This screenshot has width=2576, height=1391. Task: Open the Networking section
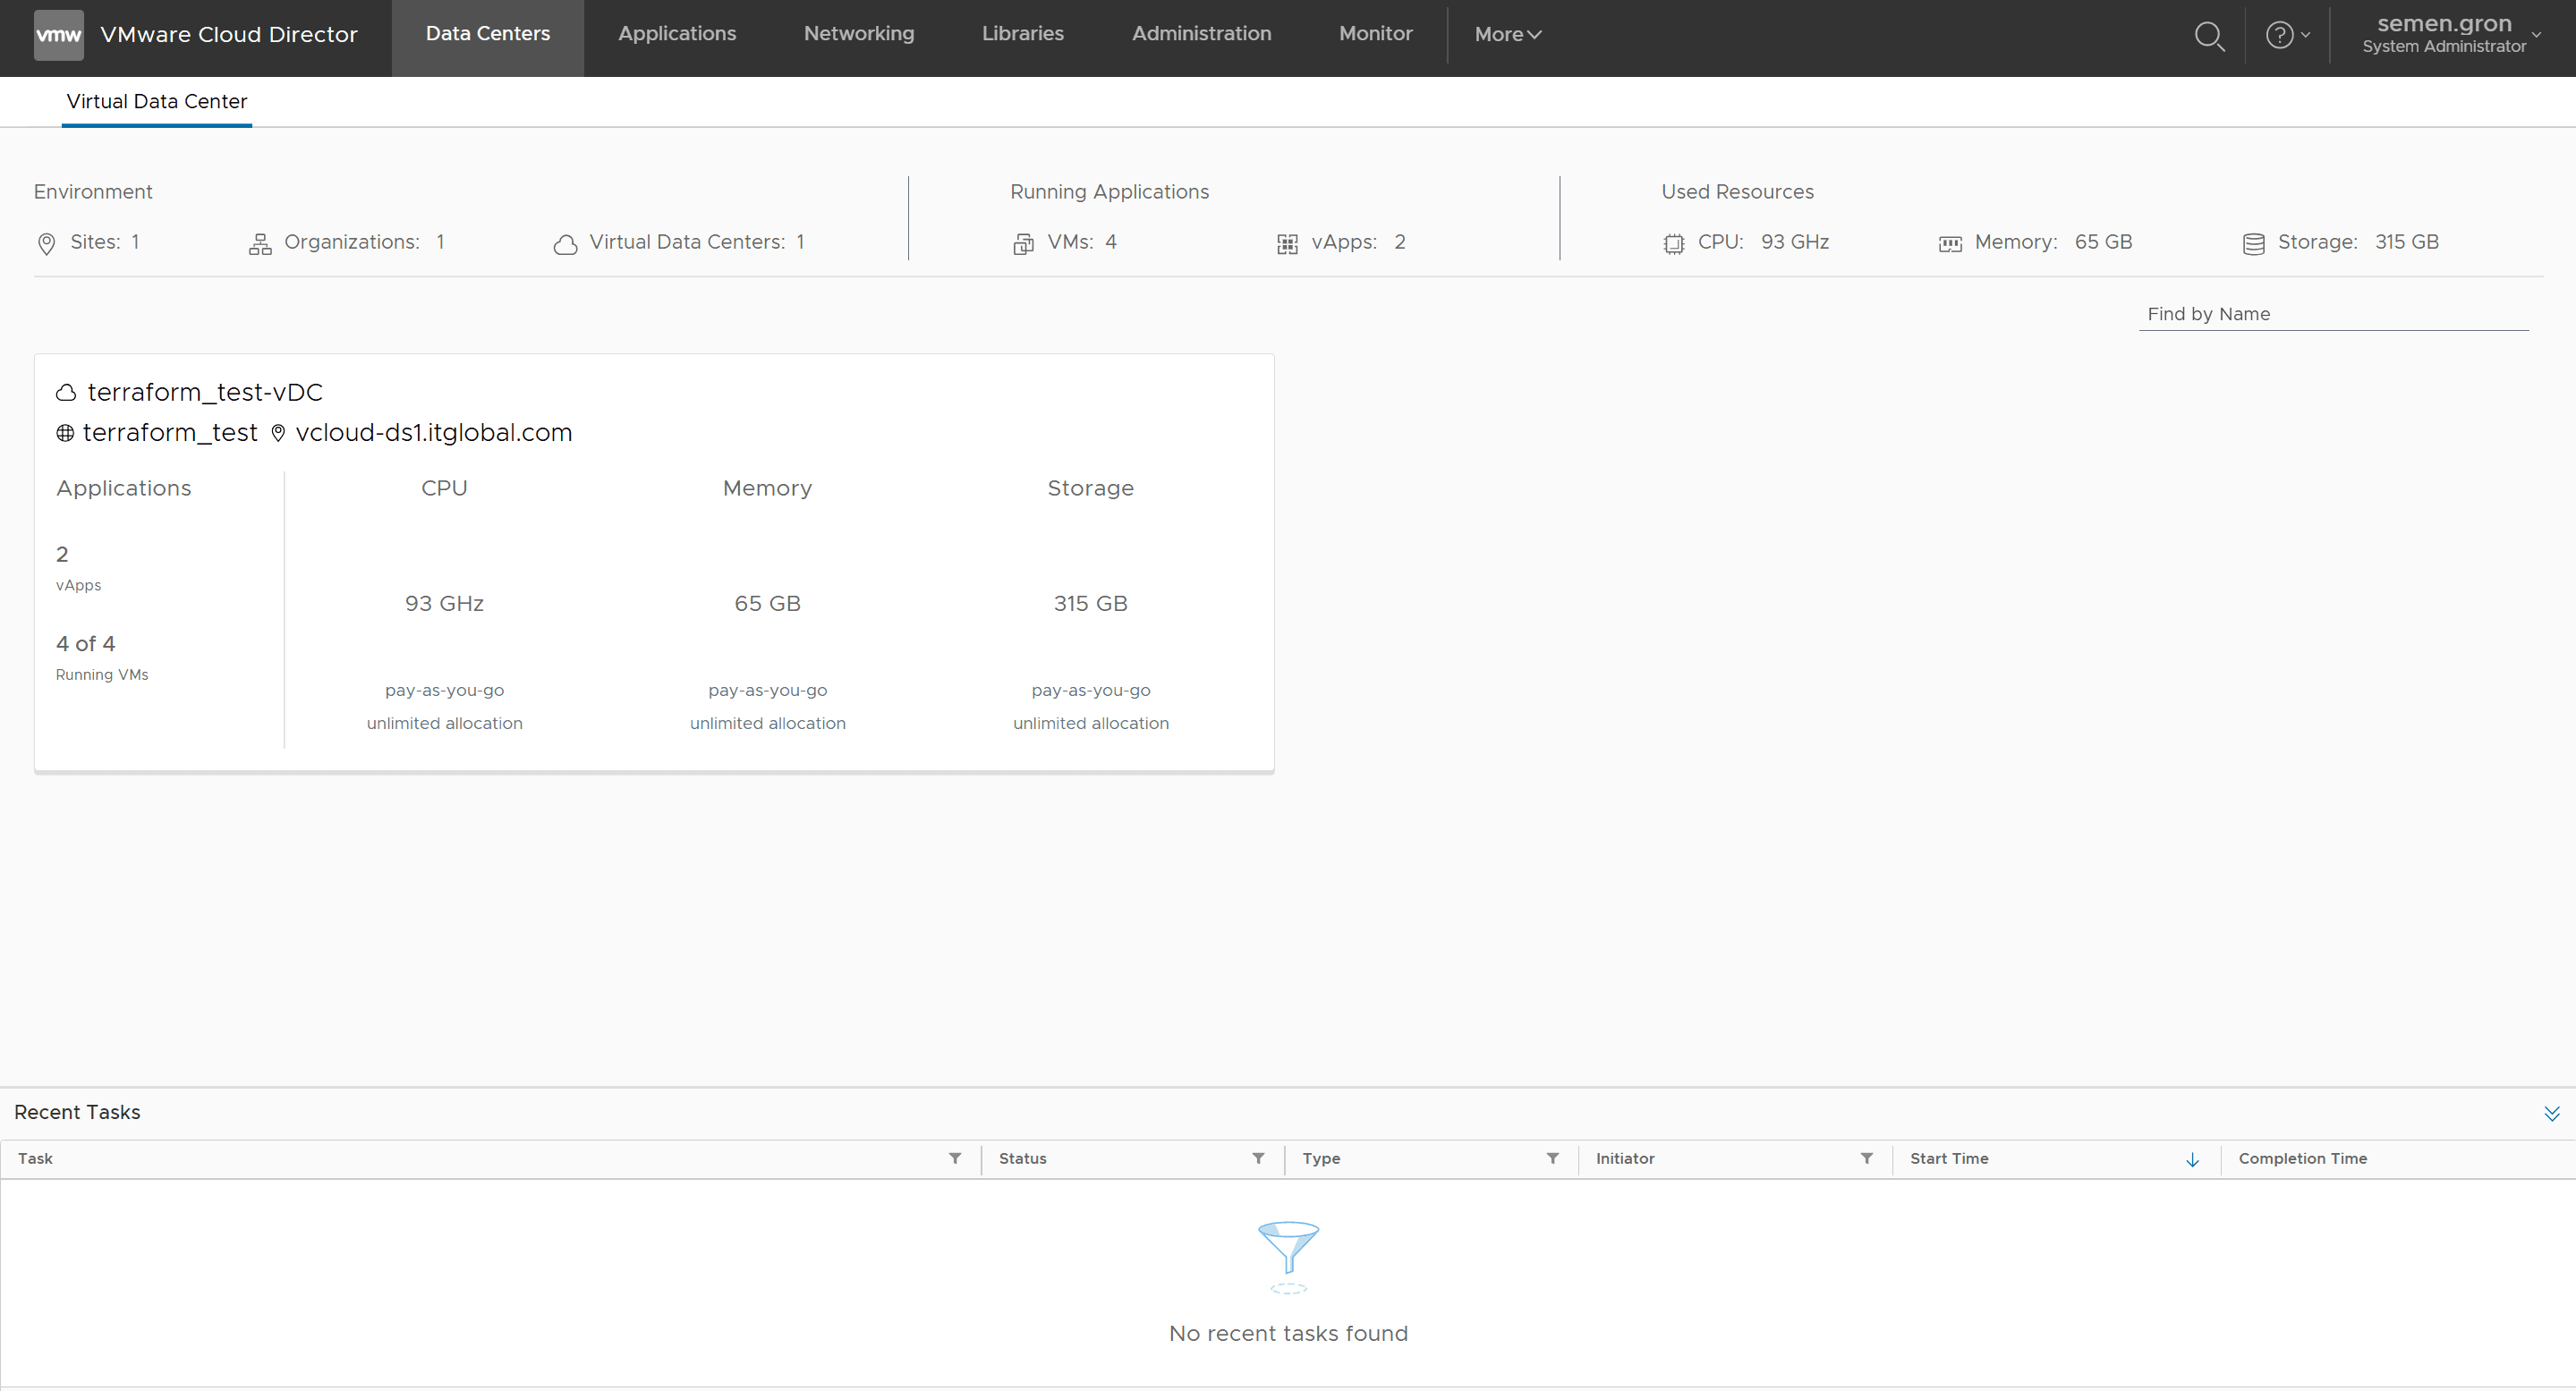pyautogui.click(x=859, y=34)
